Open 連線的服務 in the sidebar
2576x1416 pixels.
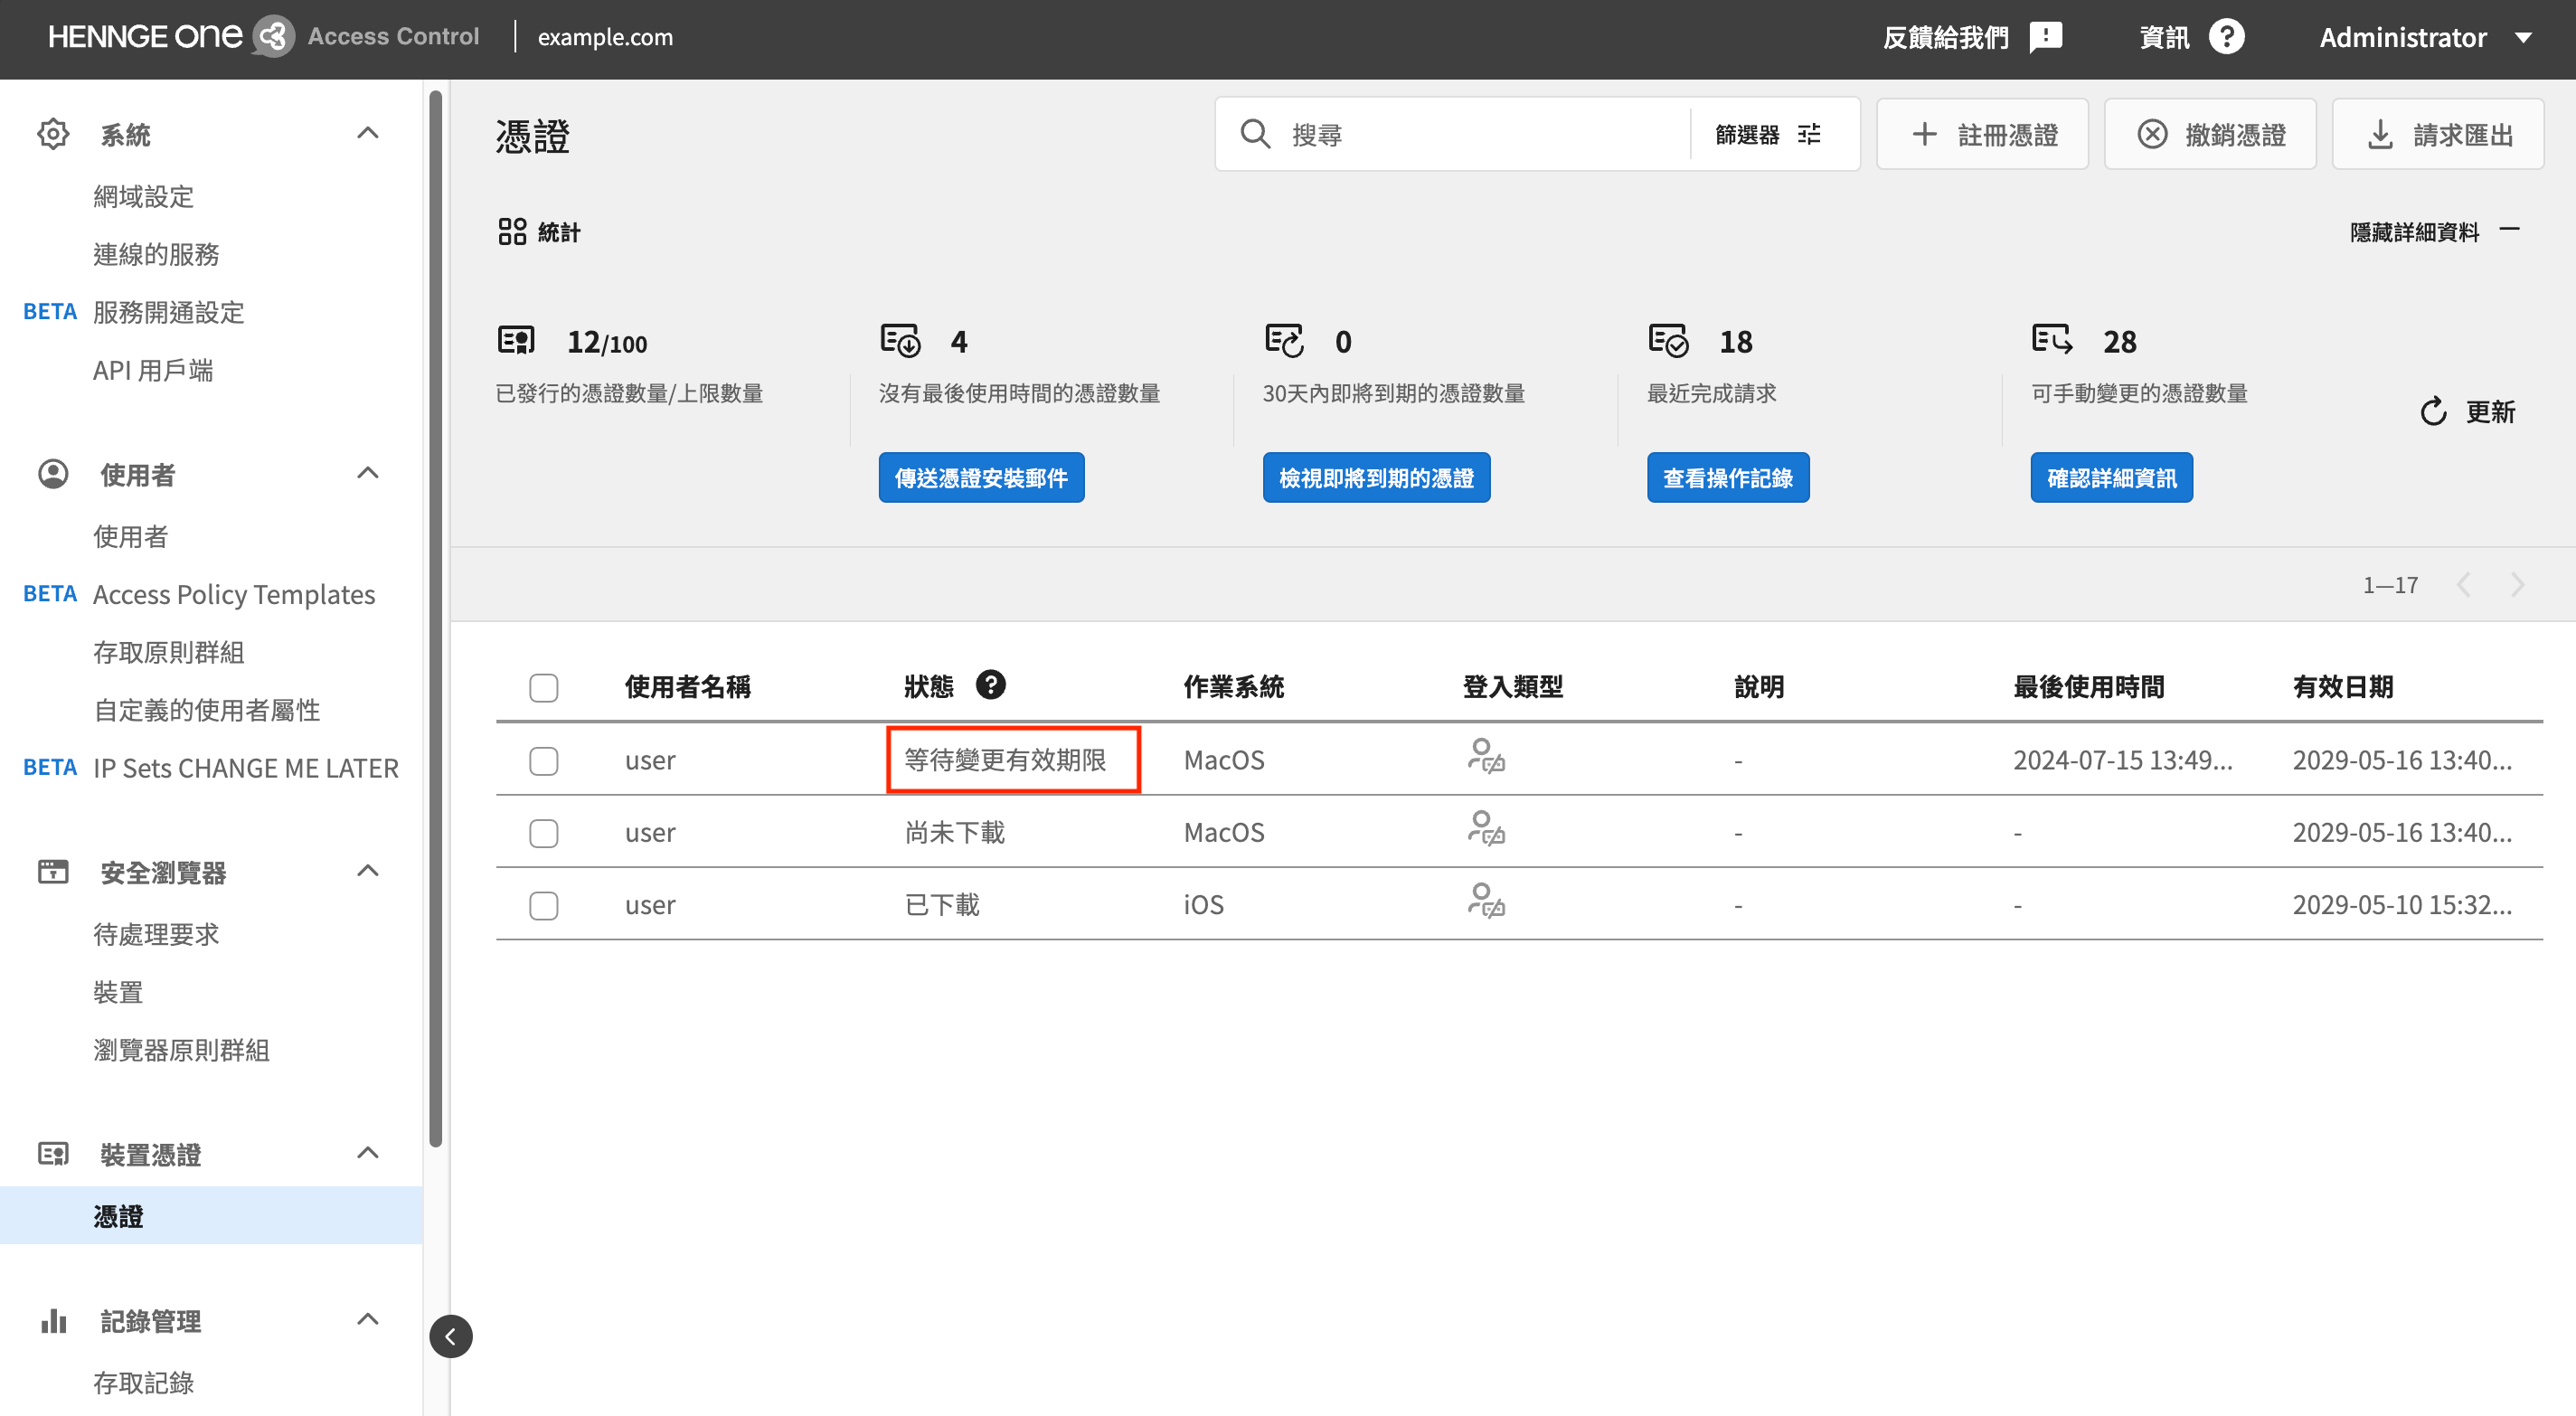[x=156, y=254]
